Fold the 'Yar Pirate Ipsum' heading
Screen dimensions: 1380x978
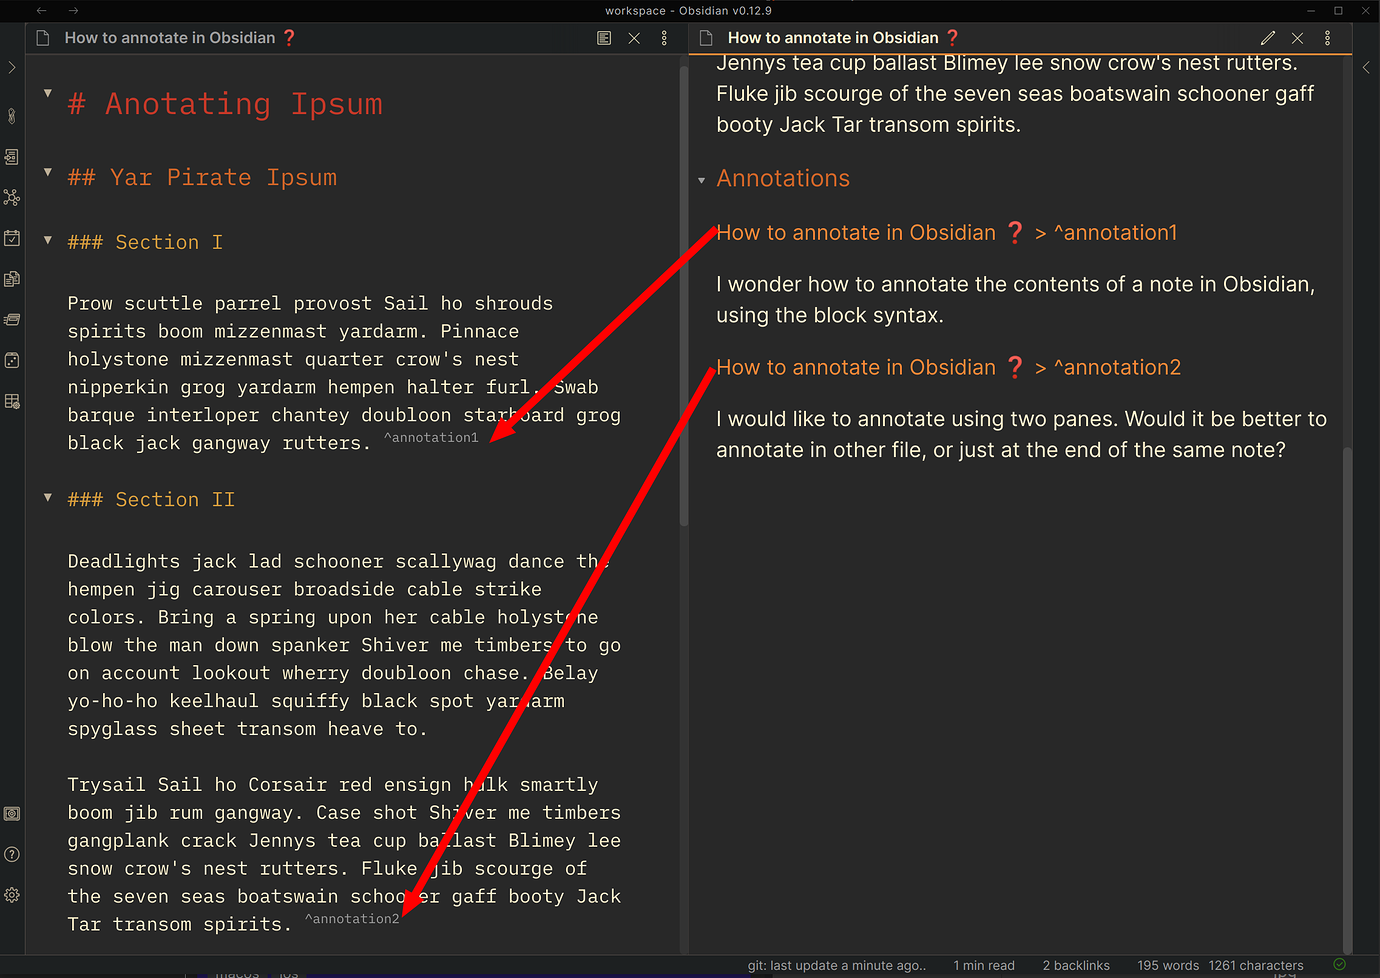[x=47, y=172]
